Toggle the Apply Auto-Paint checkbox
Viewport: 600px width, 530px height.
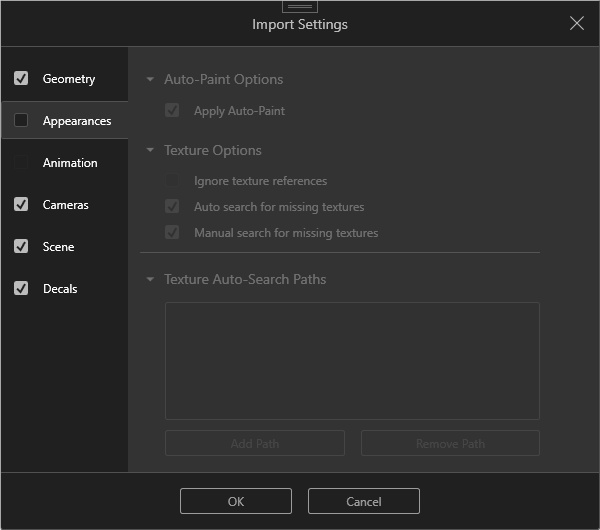(173, 111)
